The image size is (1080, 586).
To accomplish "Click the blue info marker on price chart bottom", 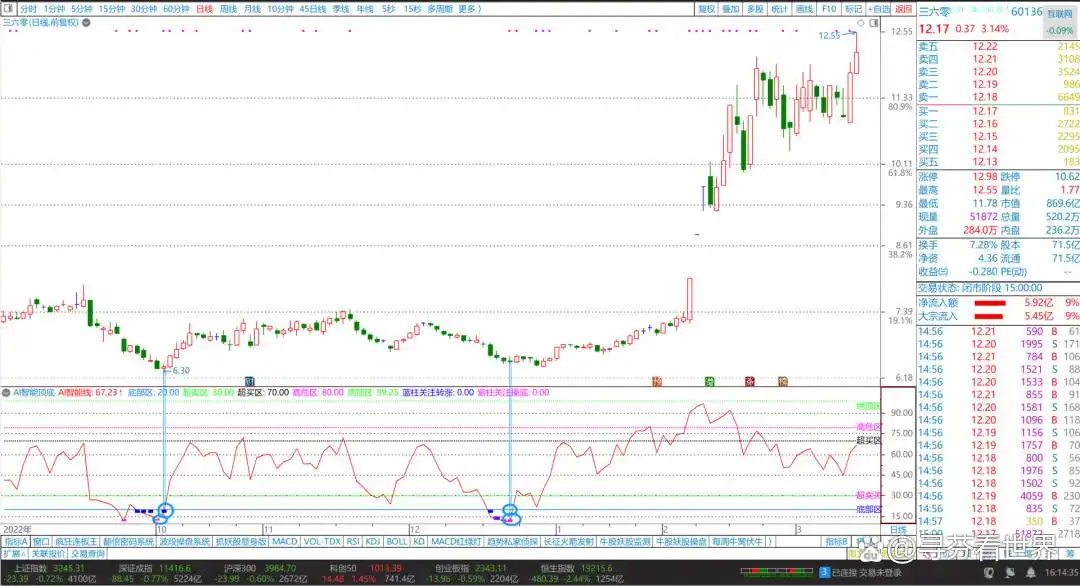I will click(248, 380).
